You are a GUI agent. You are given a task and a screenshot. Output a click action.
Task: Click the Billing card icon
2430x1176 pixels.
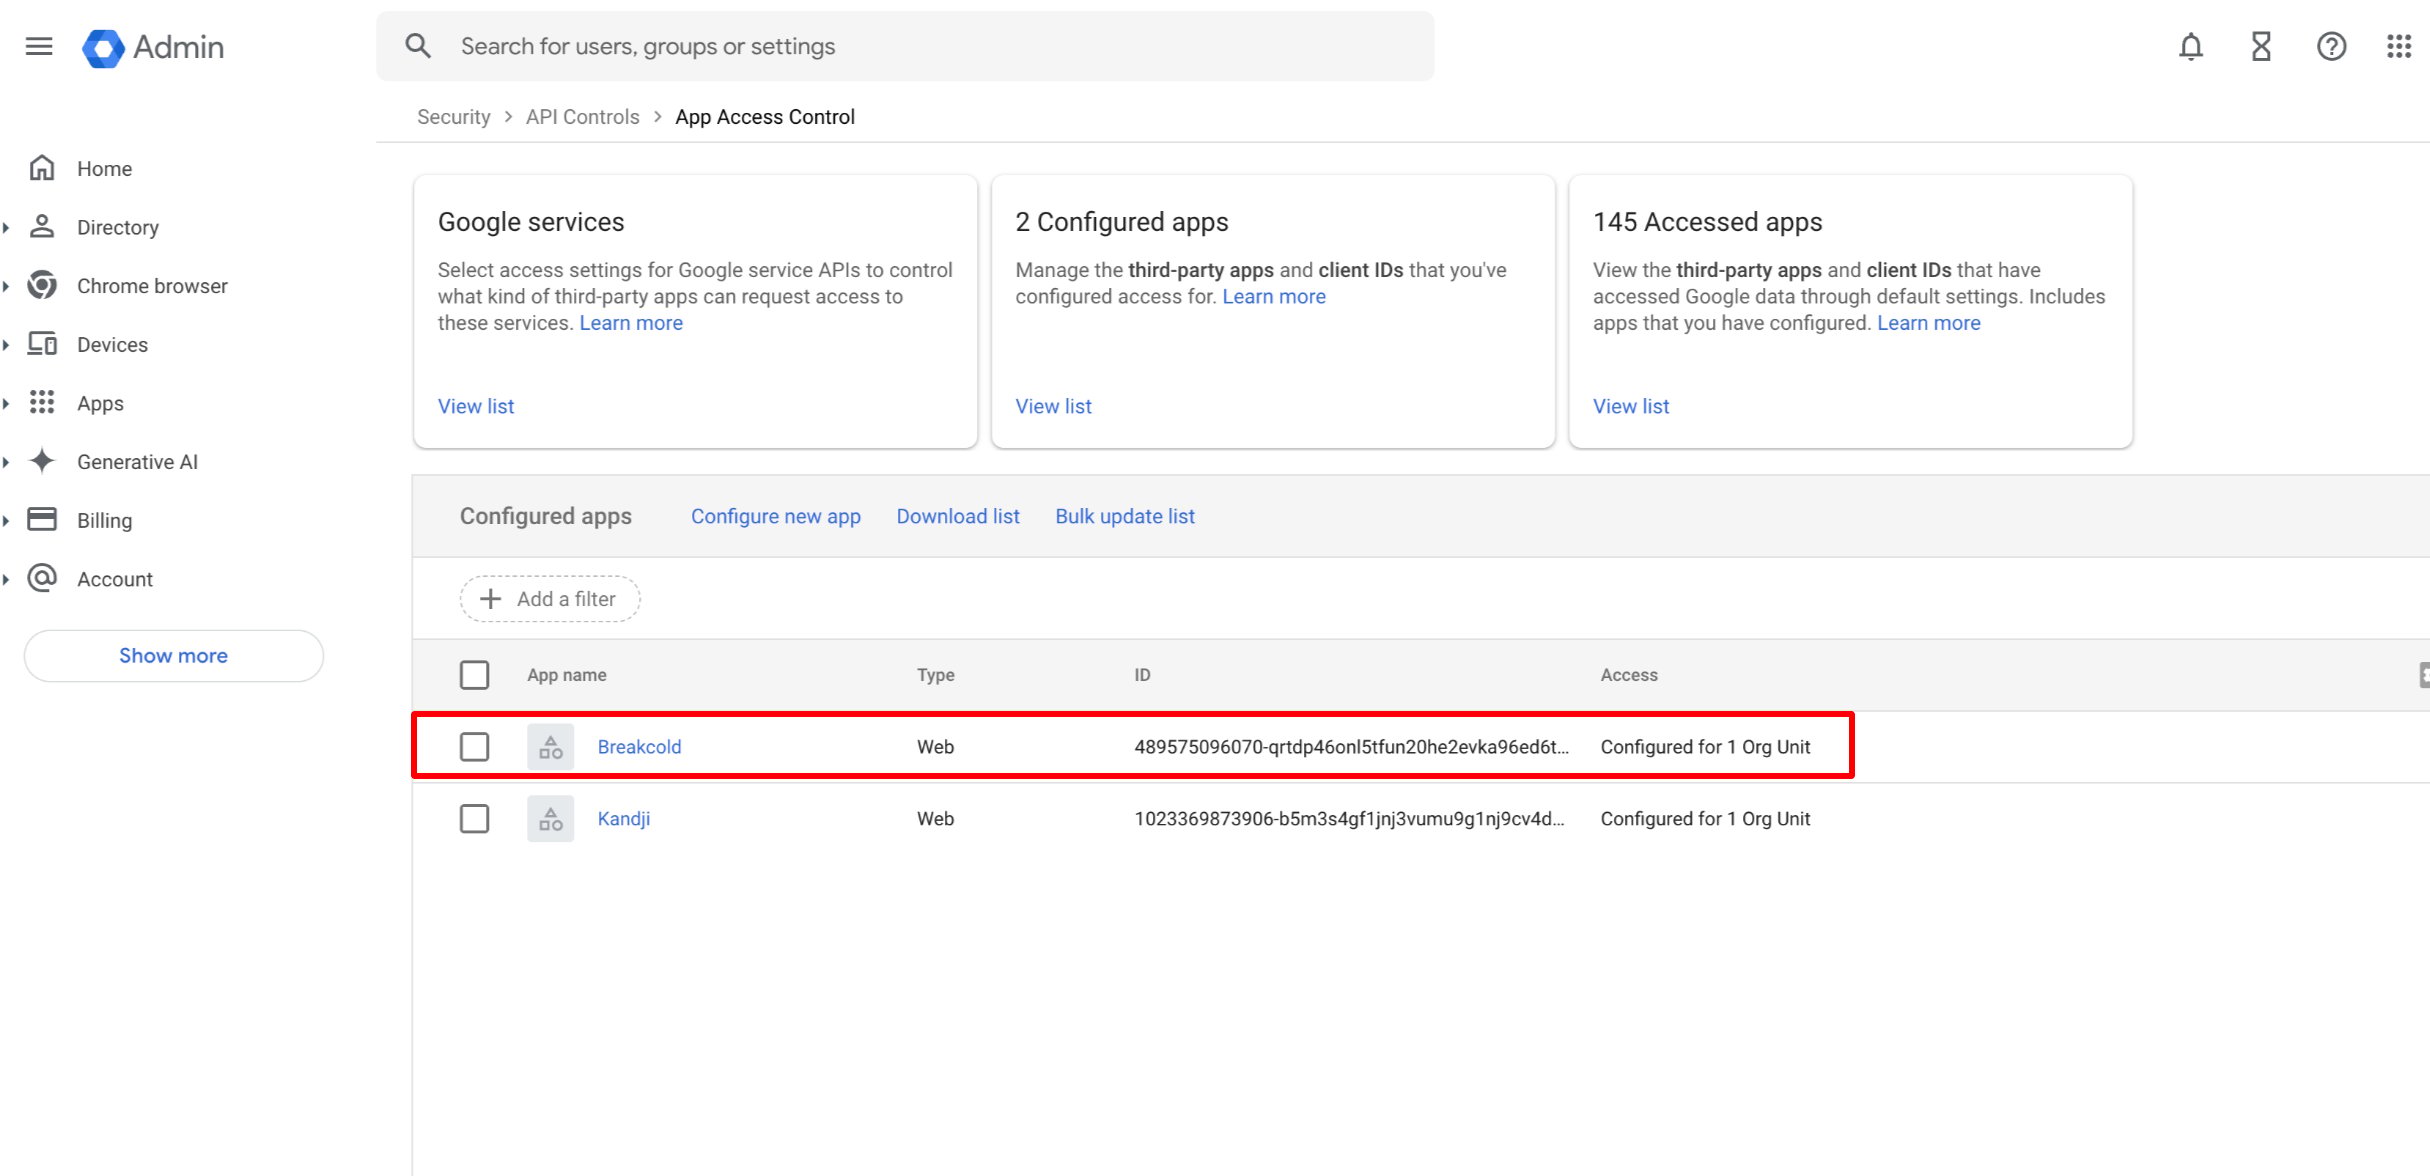42,519
